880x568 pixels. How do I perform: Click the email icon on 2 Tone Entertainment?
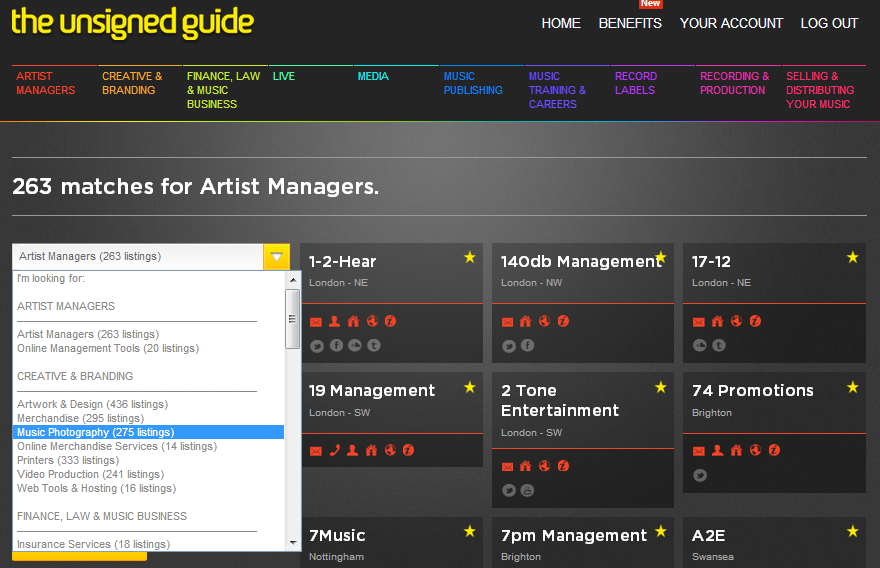507,466
